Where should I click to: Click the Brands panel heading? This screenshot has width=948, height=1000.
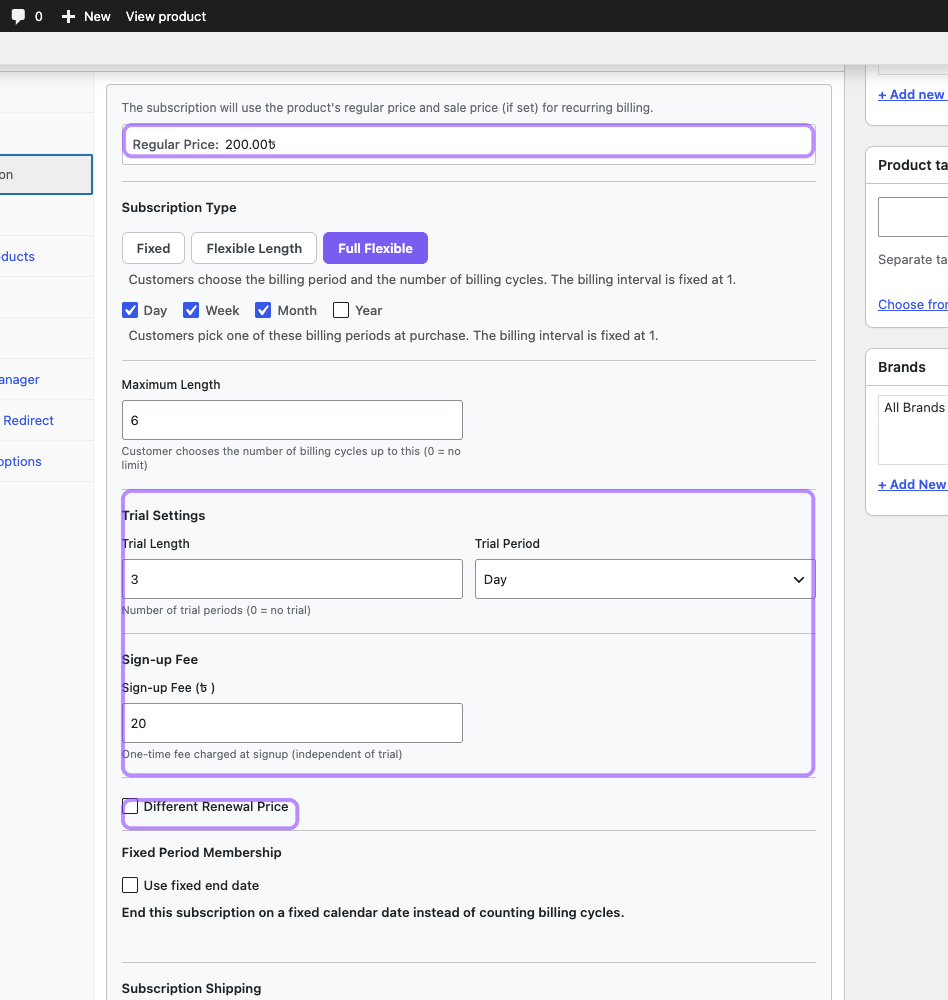tap(901, 367)
